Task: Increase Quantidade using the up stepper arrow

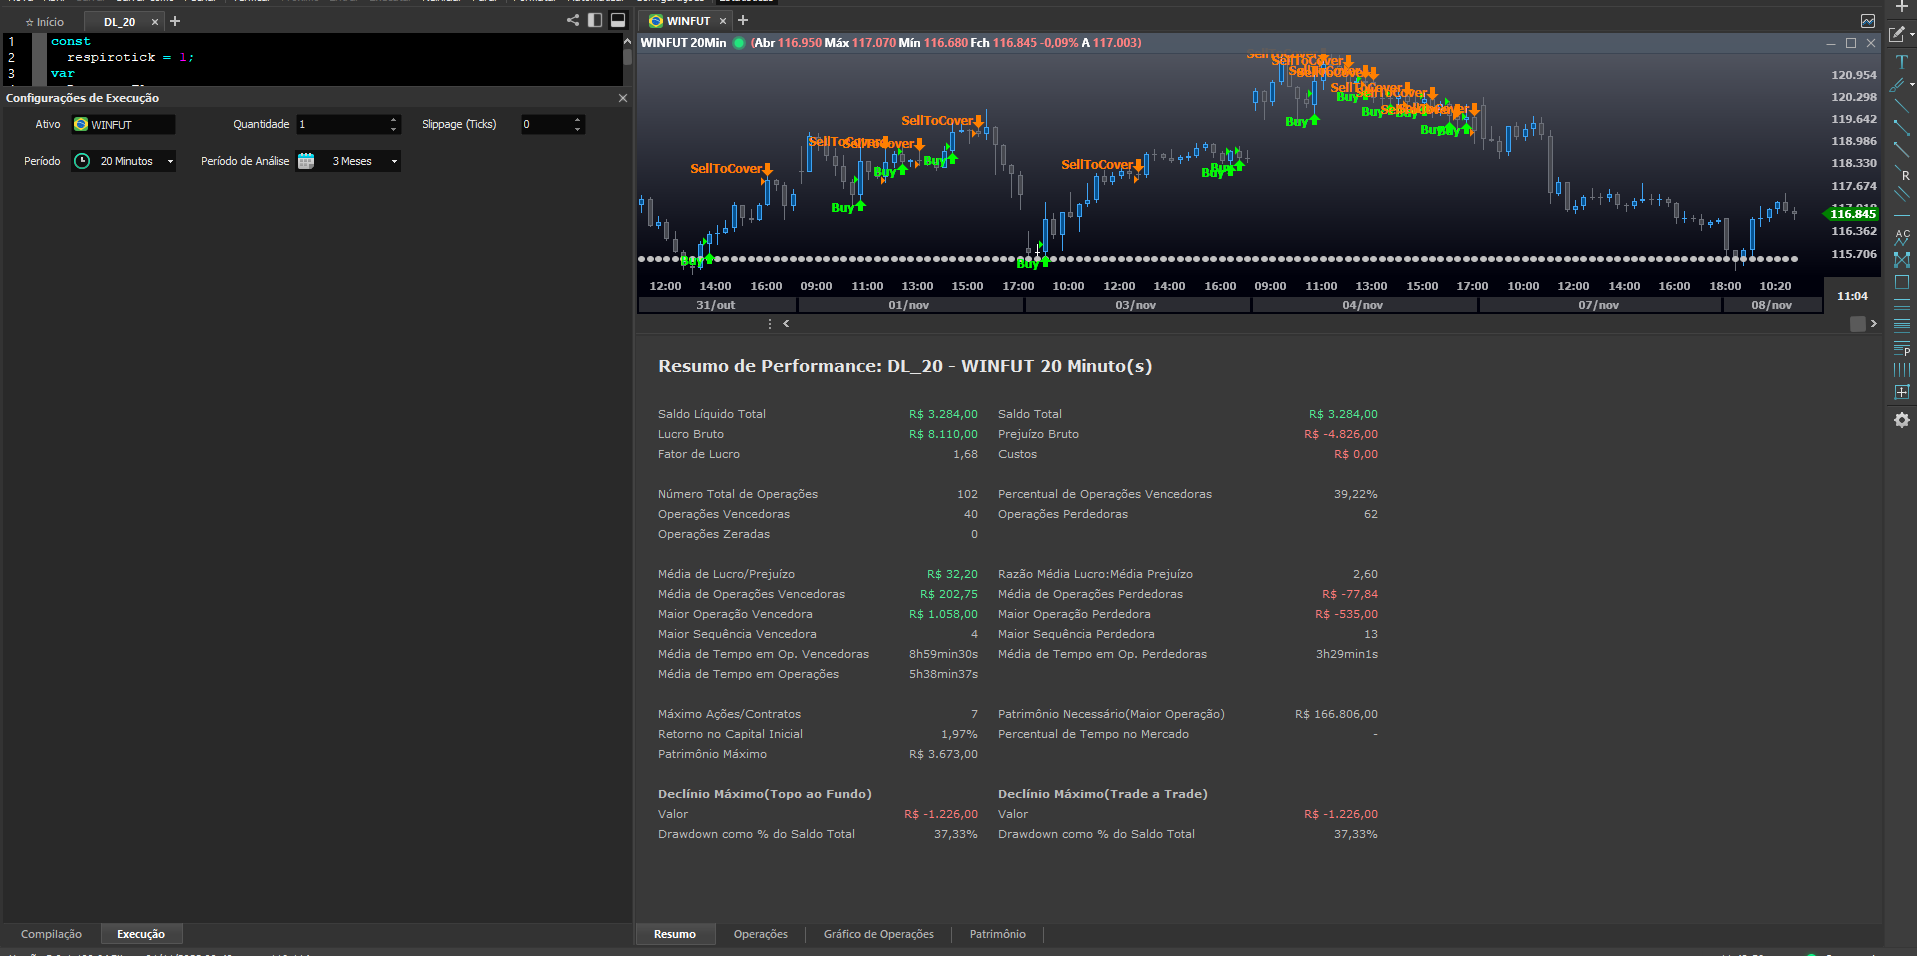Action: click(x=392, y=119)
